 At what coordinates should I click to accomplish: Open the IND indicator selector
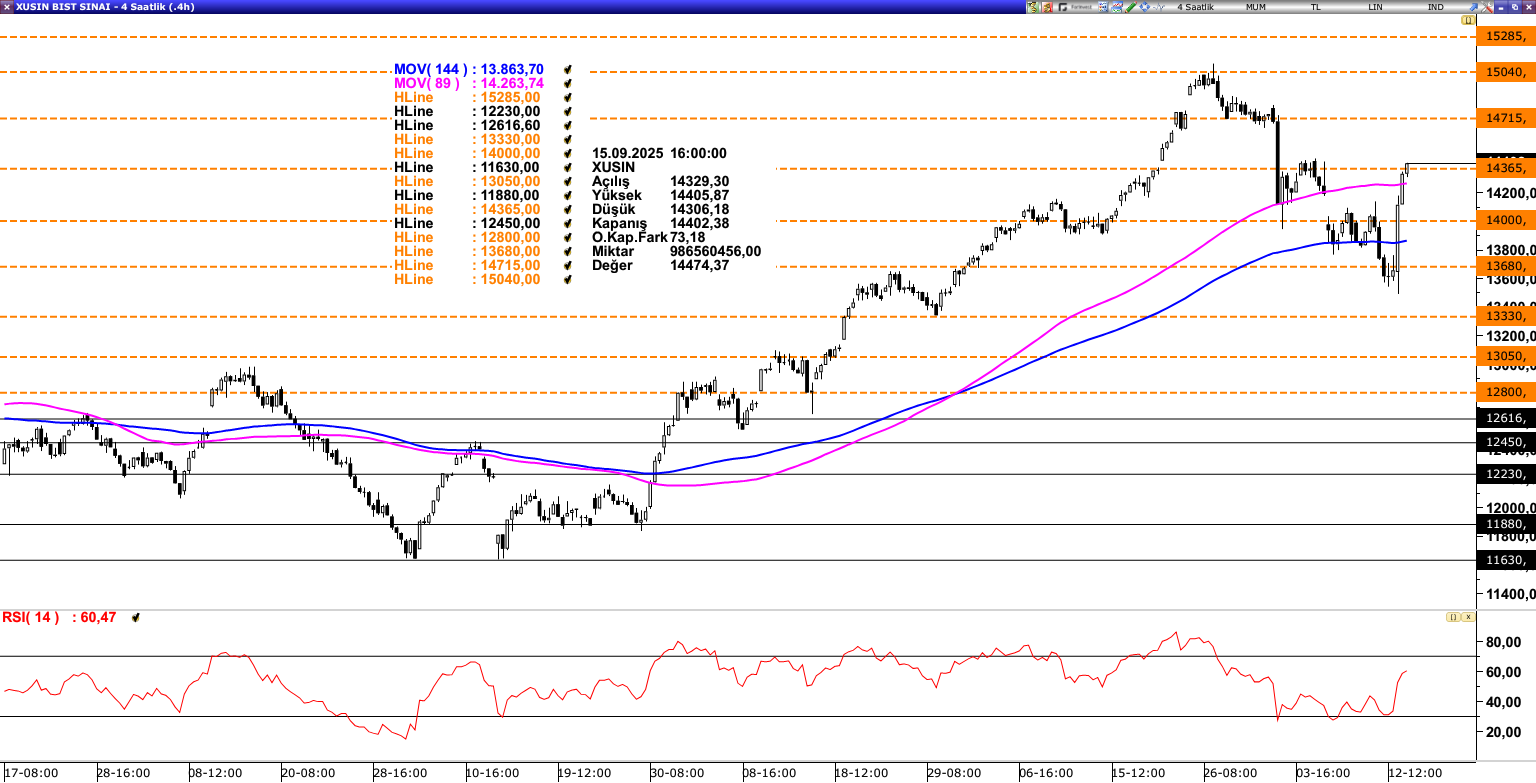click(x=1435, y=7)
